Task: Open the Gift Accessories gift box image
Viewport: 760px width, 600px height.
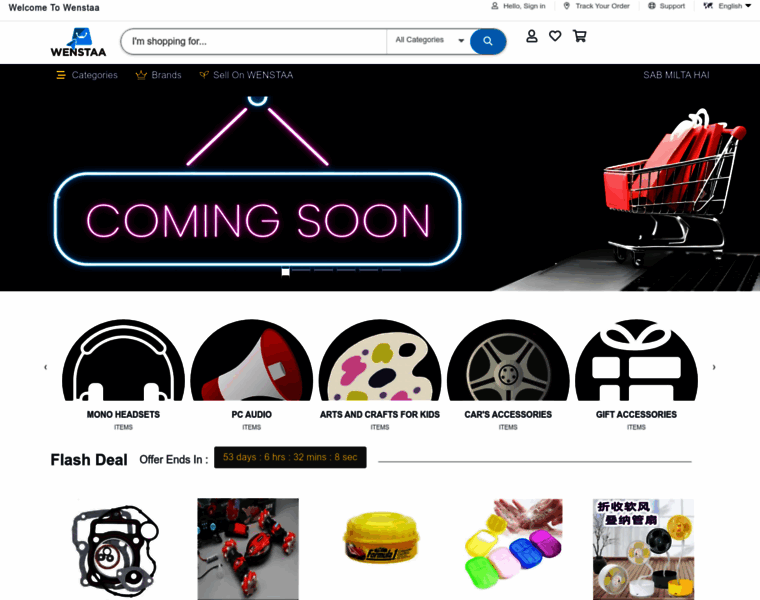Action: pos(636,360)
